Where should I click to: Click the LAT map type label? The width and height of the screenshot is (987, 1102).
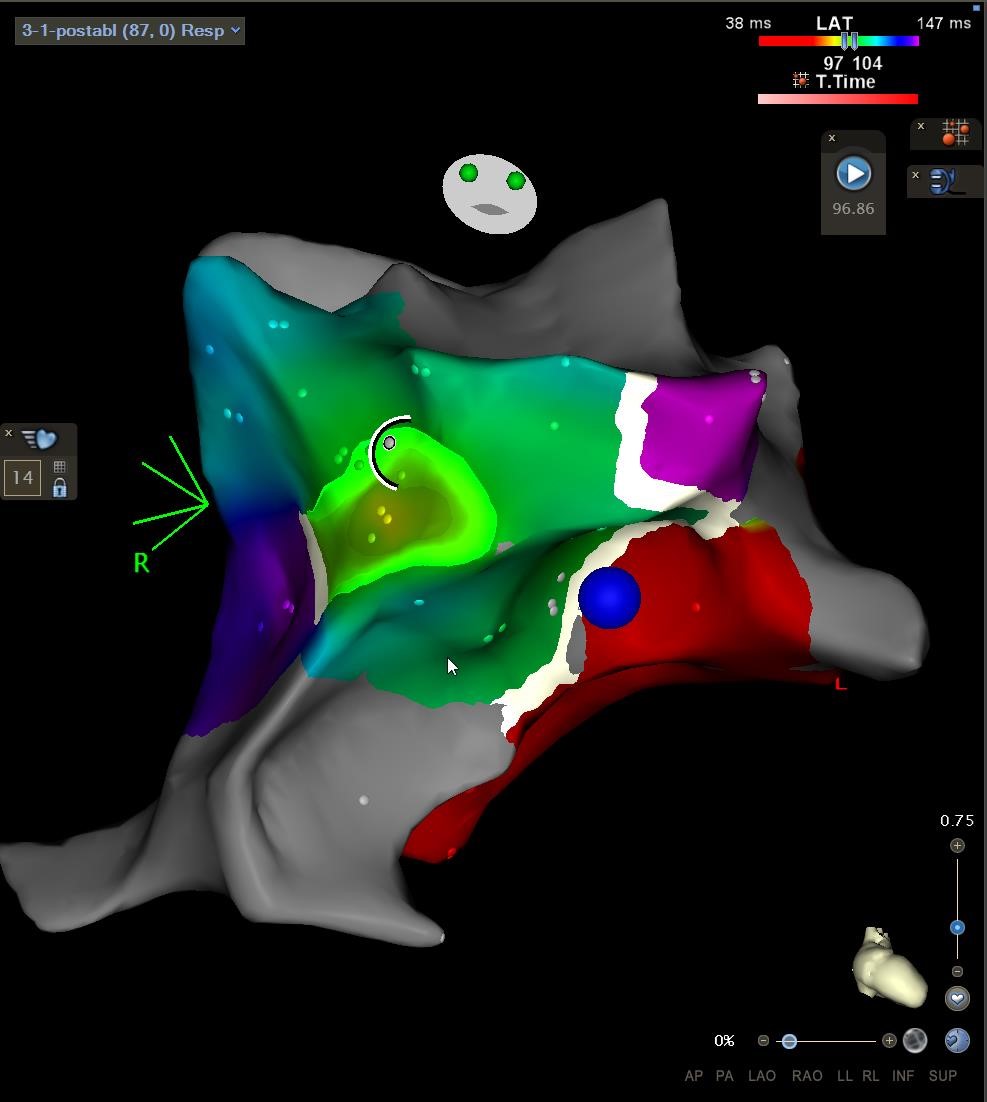click(x=834, y=23)
